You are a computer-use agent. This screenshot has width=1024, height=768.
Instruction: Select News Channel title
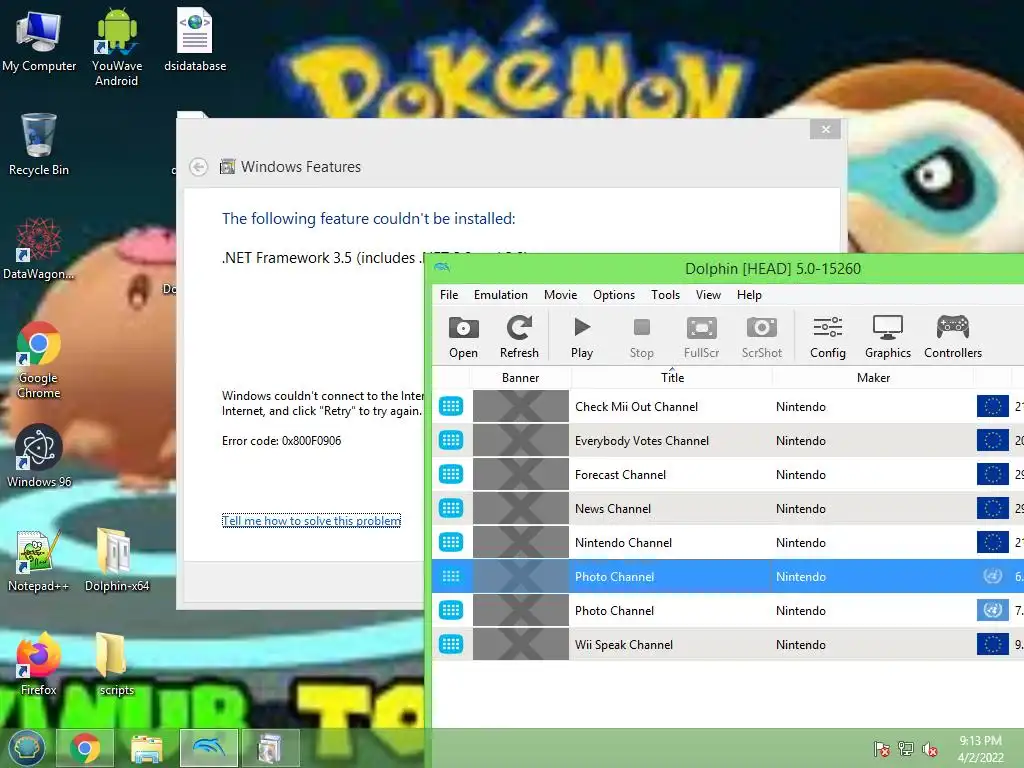tap(613, 509)
